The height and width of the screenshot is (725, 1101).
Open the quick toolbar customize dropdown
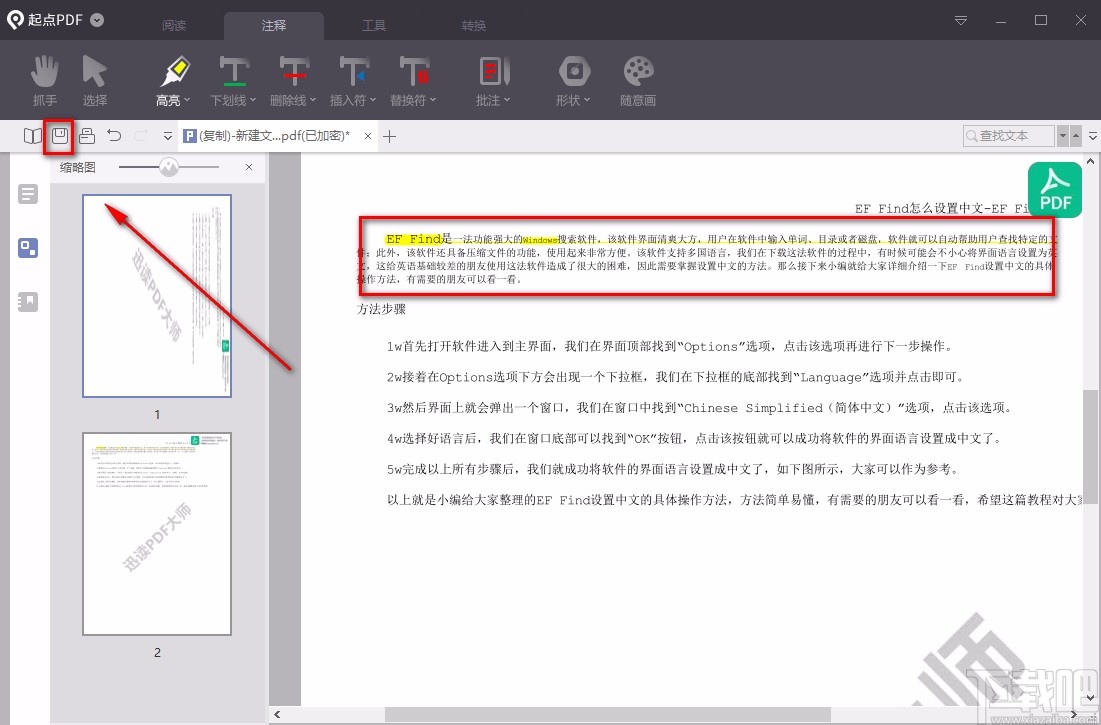point(168,136)
